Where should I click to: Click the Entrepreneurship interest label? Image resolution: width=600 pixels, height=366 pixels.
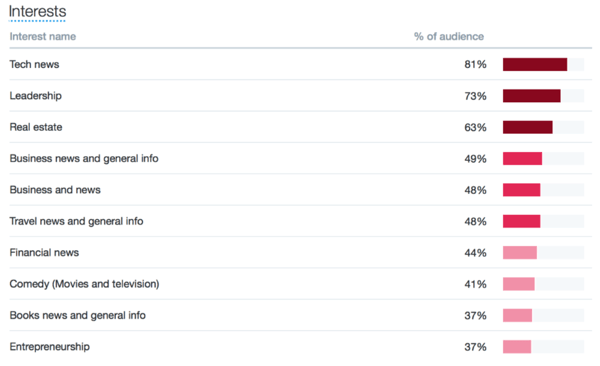tap(50, 347)
